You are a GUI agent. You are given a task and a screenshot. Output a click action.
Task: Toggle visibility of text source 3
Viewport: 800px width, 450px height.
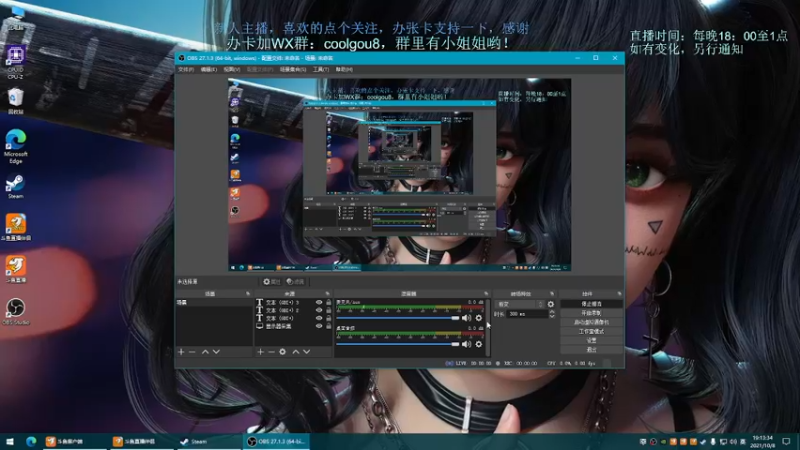coord(319,303)
